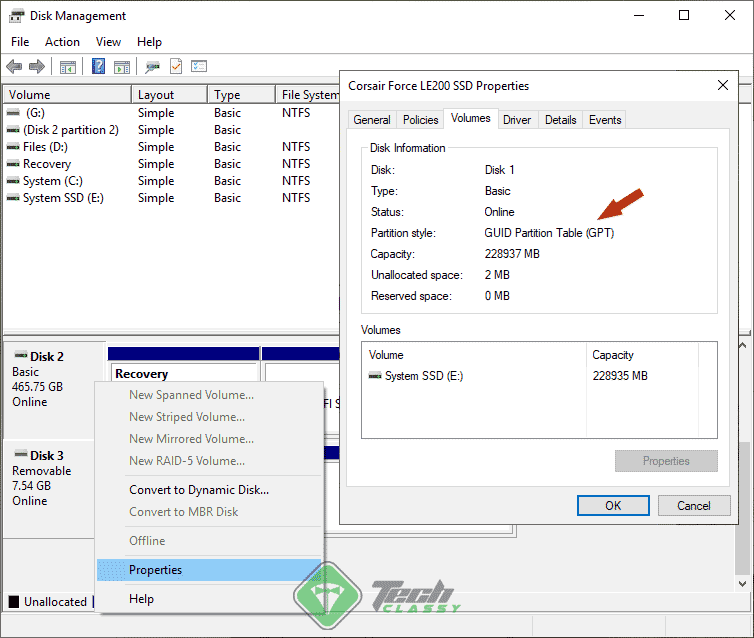
Task: Select the System (C:) volume row
Action: point(171,181)
